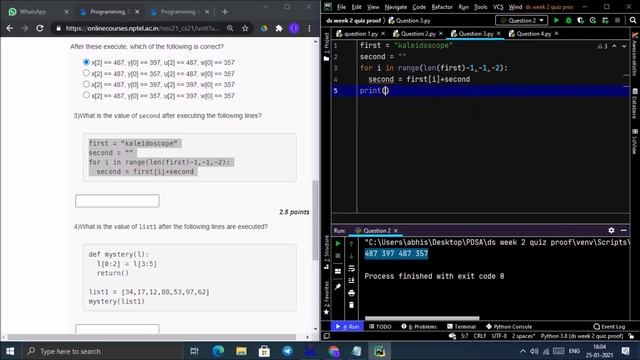Open the Refactor menu
The width and height of the screenshot is (640, 360).
click(442, 7)
